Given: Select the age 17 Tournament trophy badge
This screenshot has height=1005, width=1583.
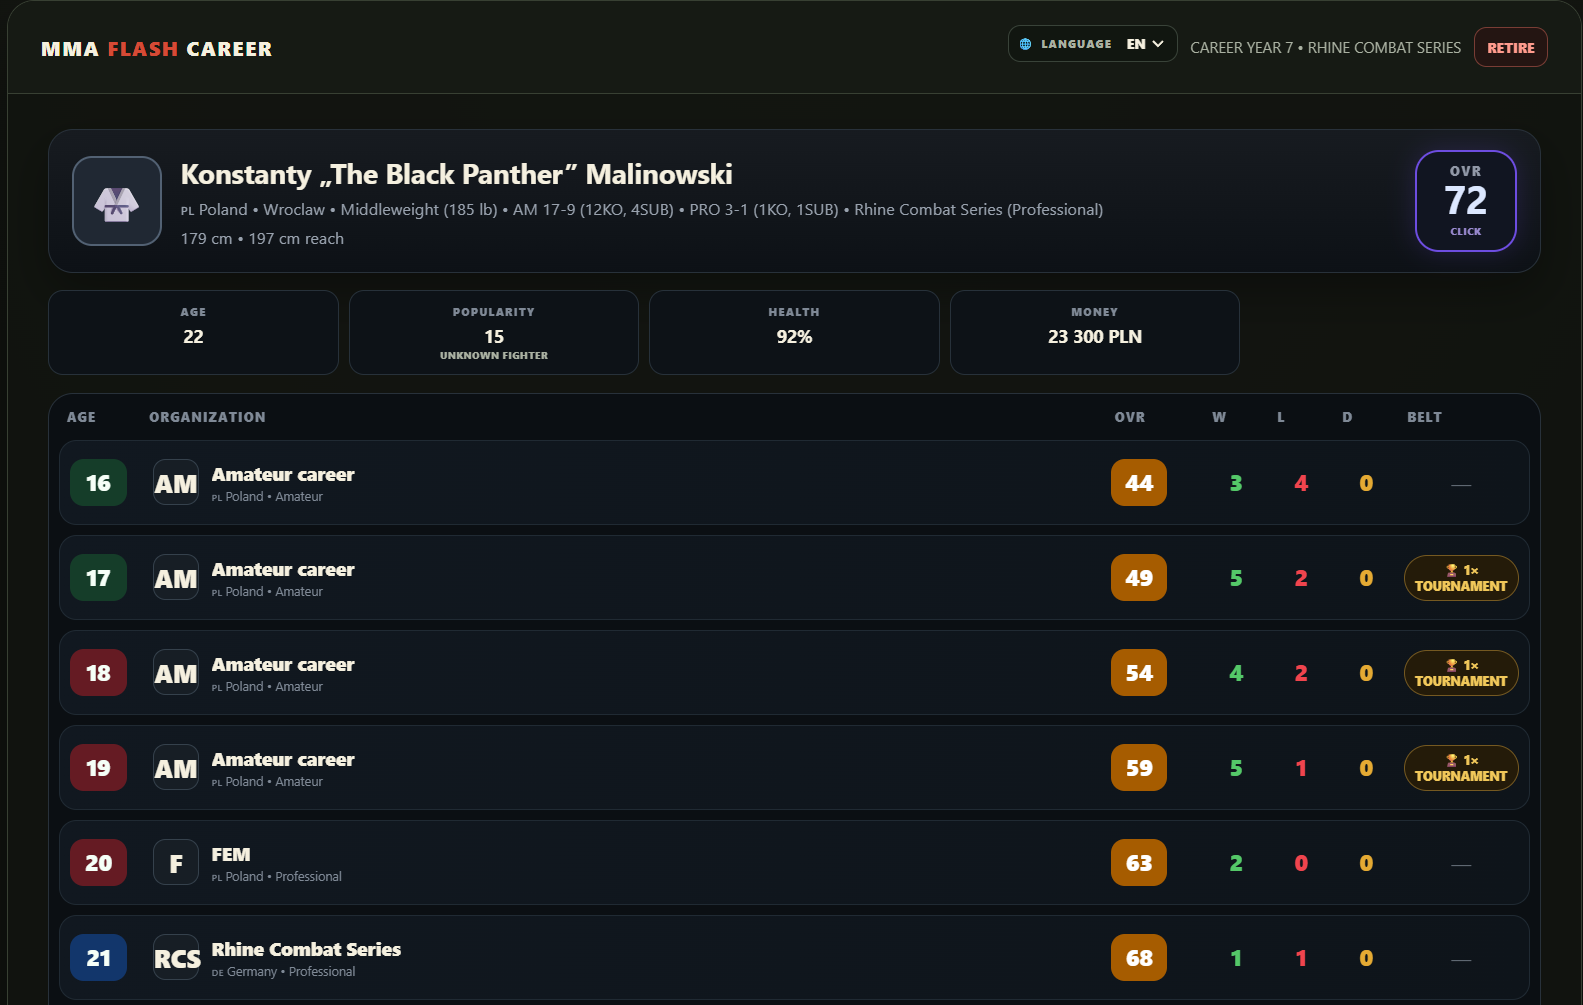Looking at the screenshot, I should 1461,578.
